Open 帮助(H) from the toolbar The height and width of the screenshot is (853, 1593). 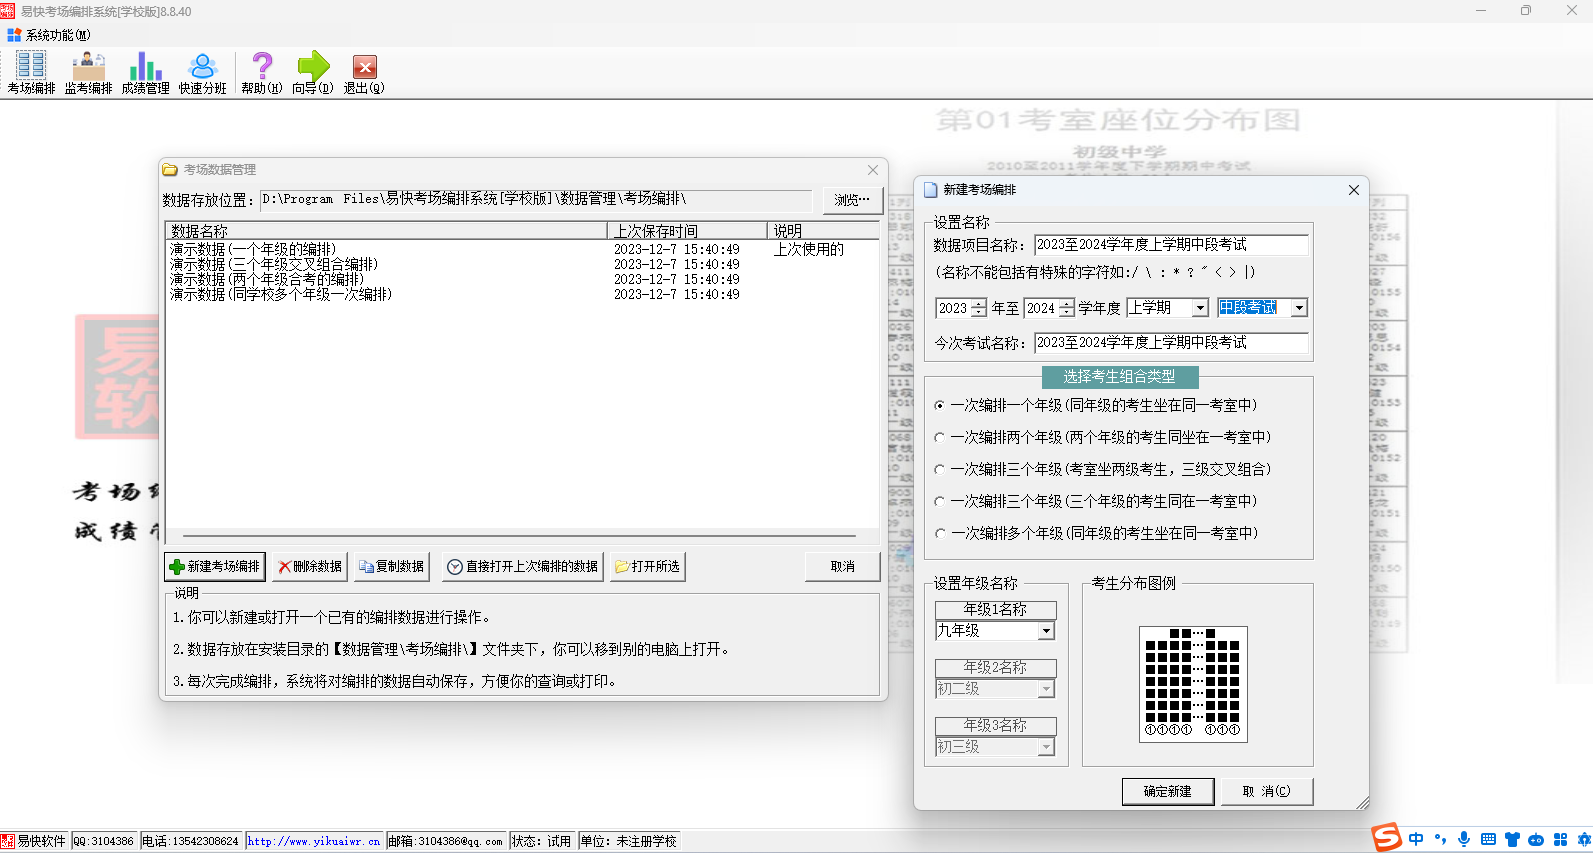click(x=261, y=73)
